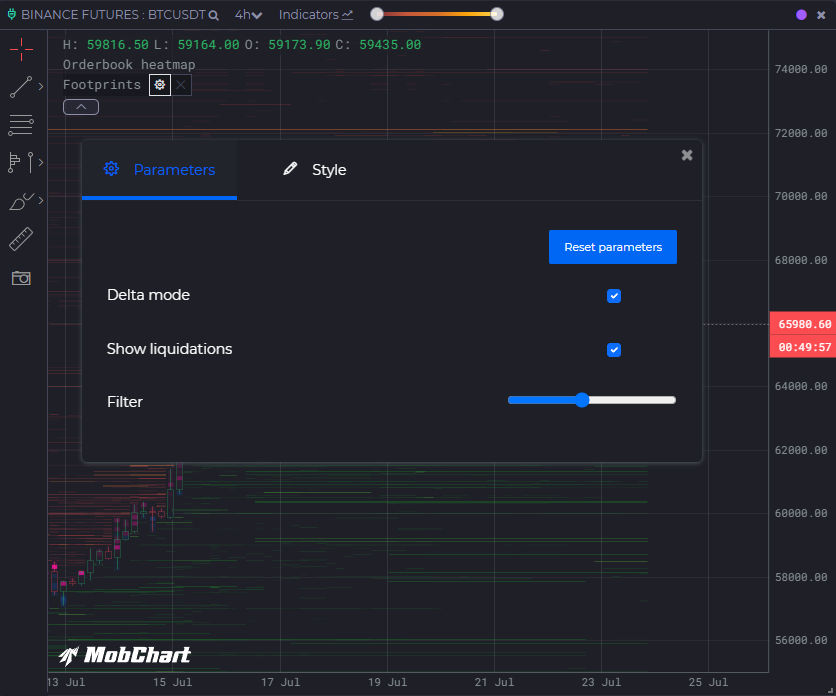Click the Footprints indicator label
The image size is (836, 696).
click(102, 85)
